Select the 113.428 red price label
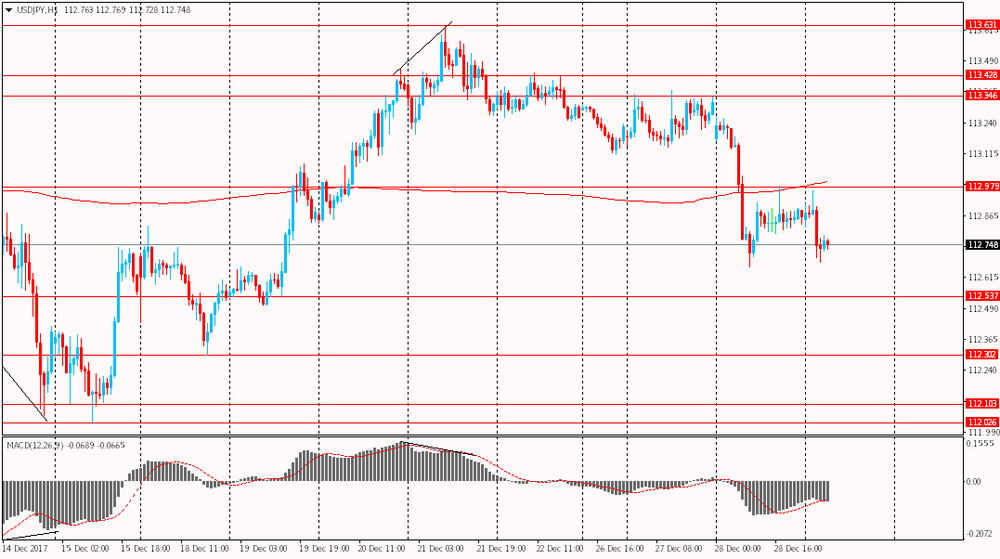 point(982,75)
